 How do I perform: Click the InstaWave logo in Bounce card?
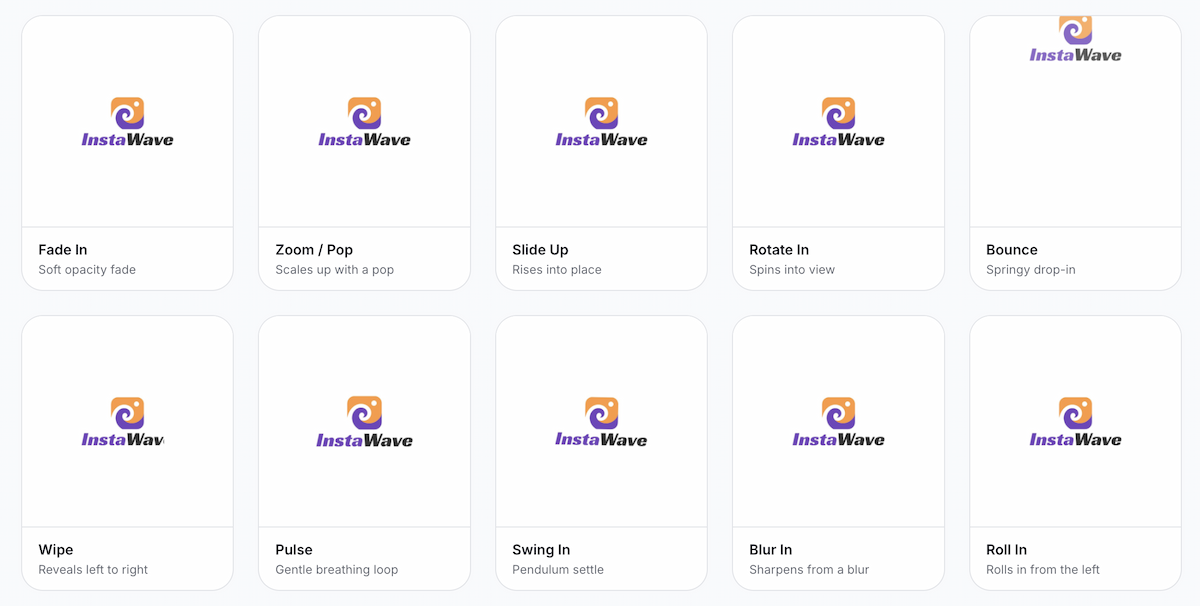click(x=1075, y=39)
